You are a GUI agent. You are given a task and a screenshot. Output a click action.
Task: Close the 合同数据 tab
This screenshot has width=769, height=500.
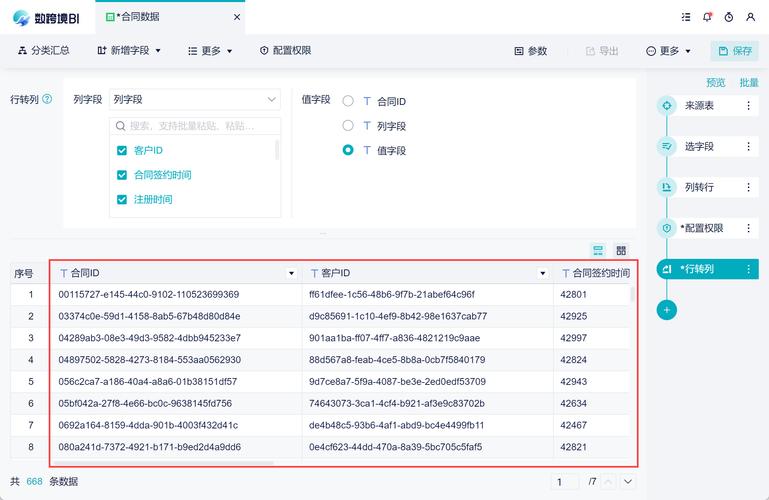point(237,17)
